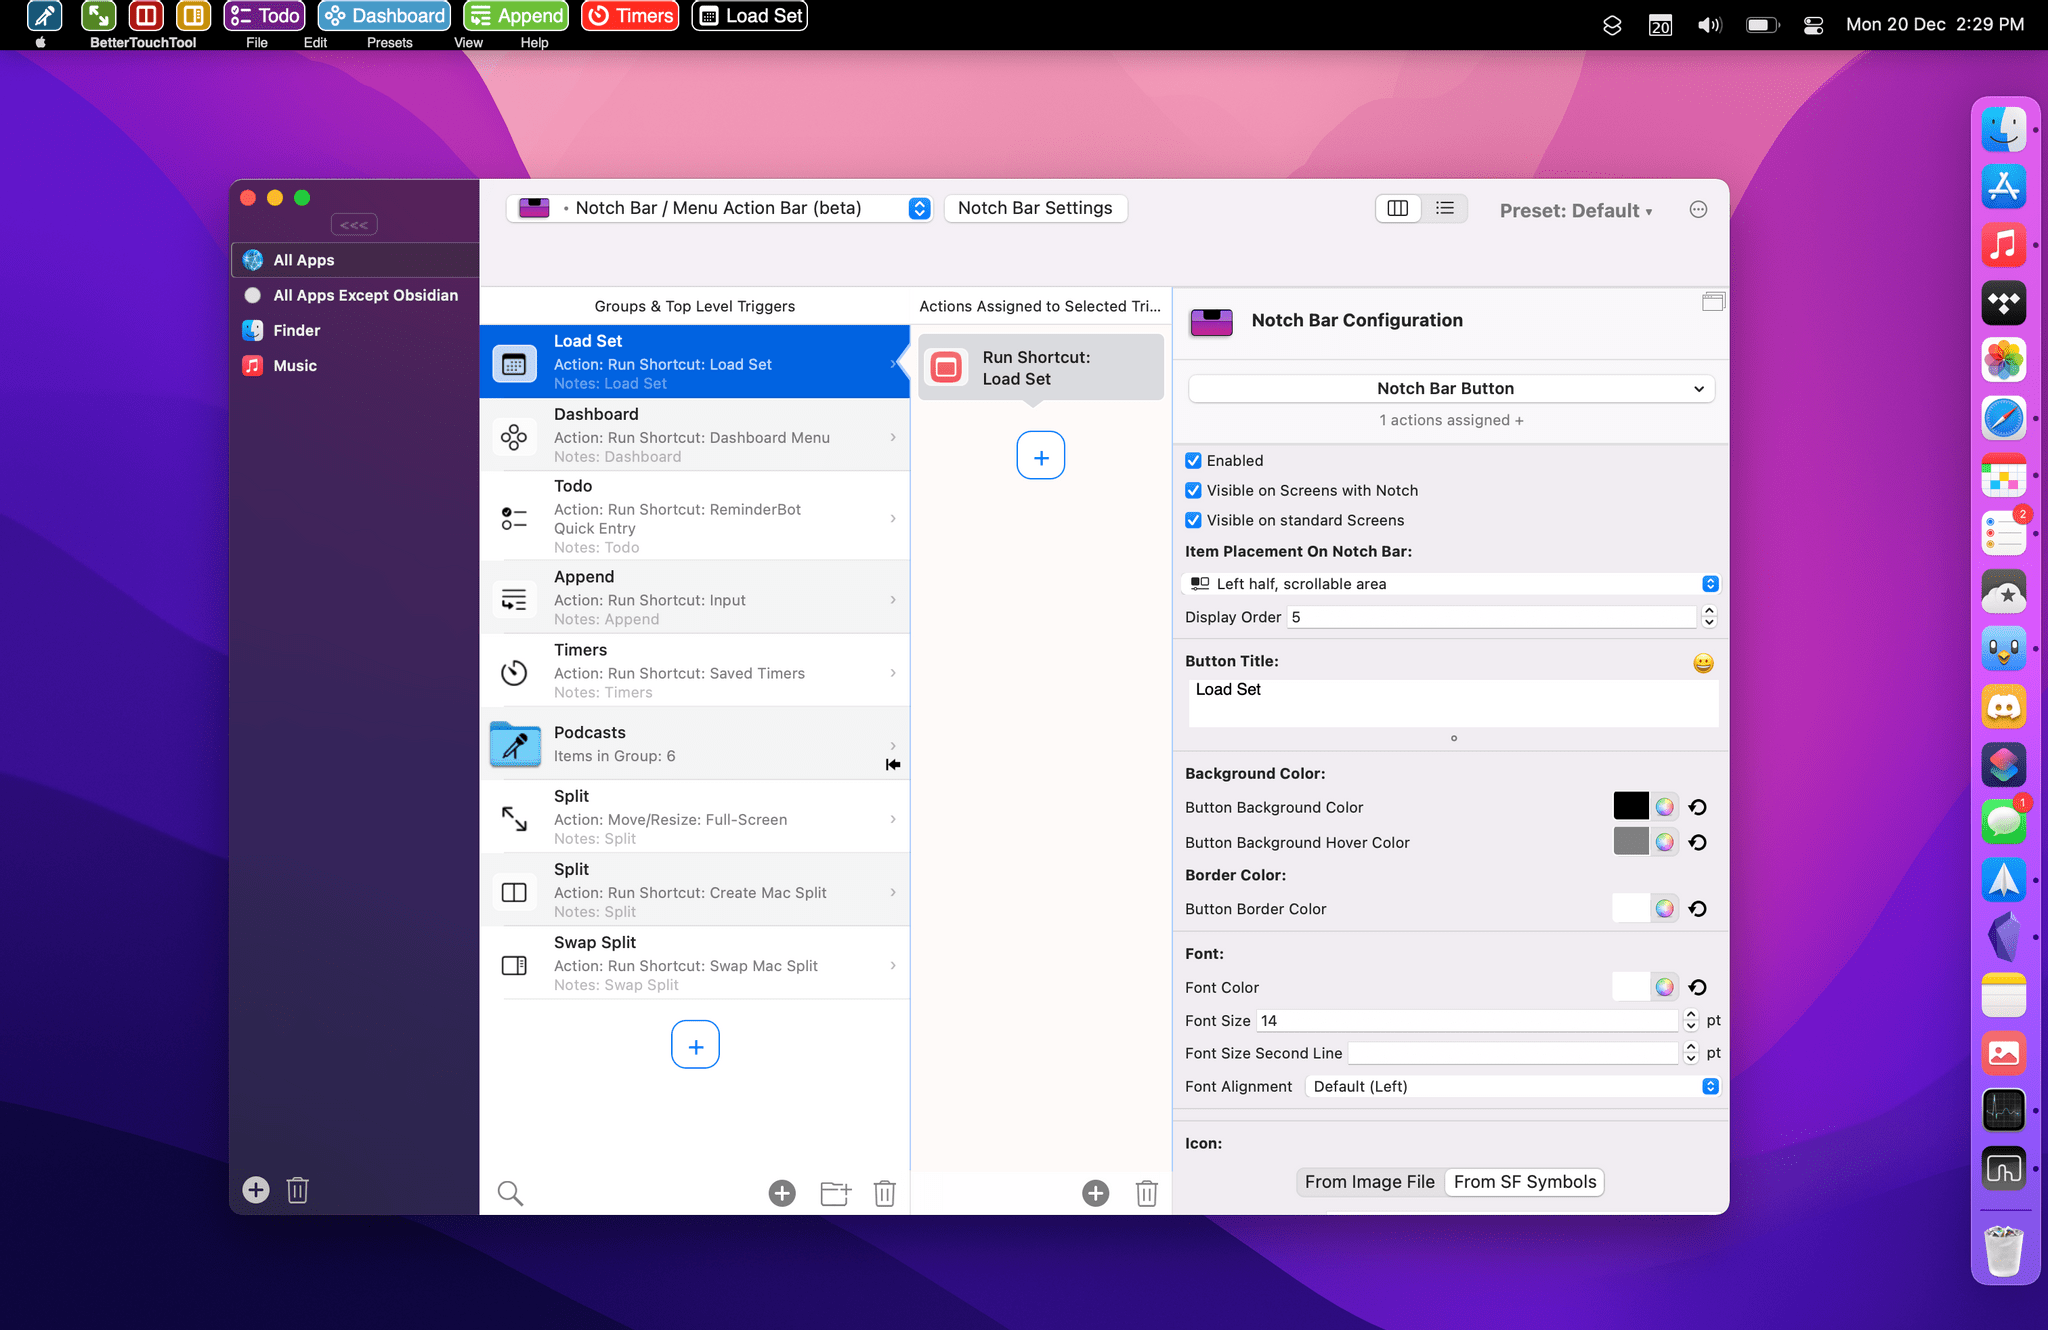Image resolution: width=2048 pixels, height=1330 pixels.
Task: Select the Notch Bar menu tab
Action: click(724, 207)
